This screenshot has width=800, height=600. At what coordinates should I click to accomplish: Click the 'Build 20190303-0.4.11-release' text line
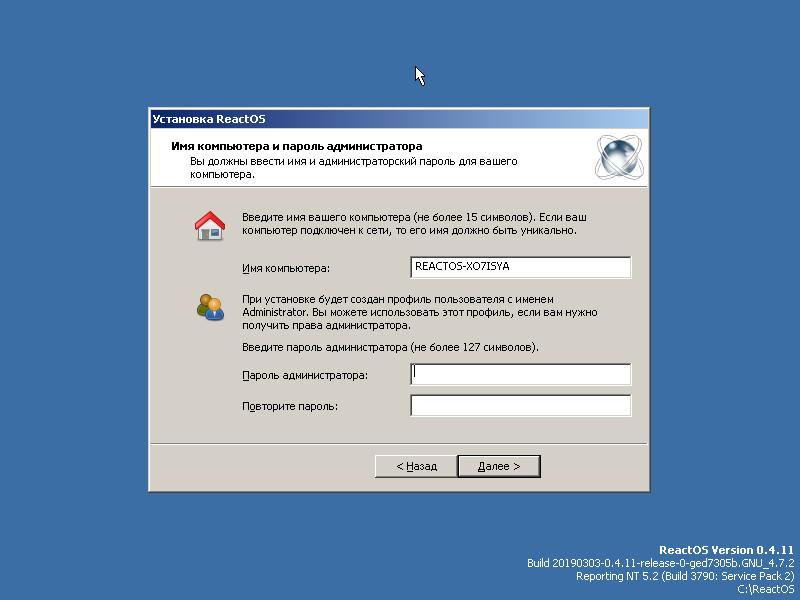tap(661, 563)
